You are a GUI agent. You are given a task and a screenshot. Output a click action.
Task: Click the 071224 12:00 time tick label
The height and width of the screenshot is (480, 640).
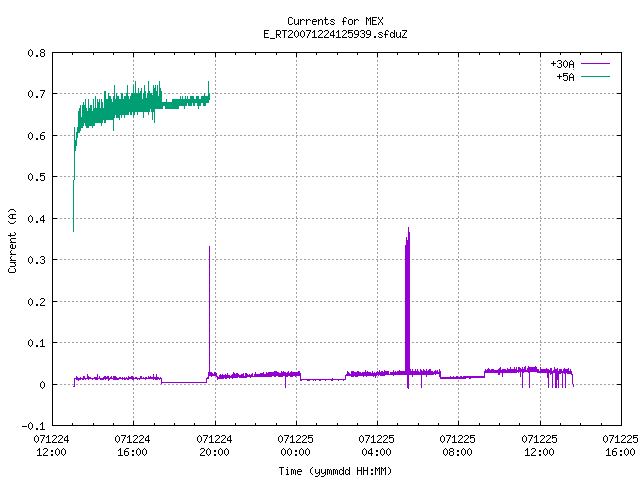point(51,446)
